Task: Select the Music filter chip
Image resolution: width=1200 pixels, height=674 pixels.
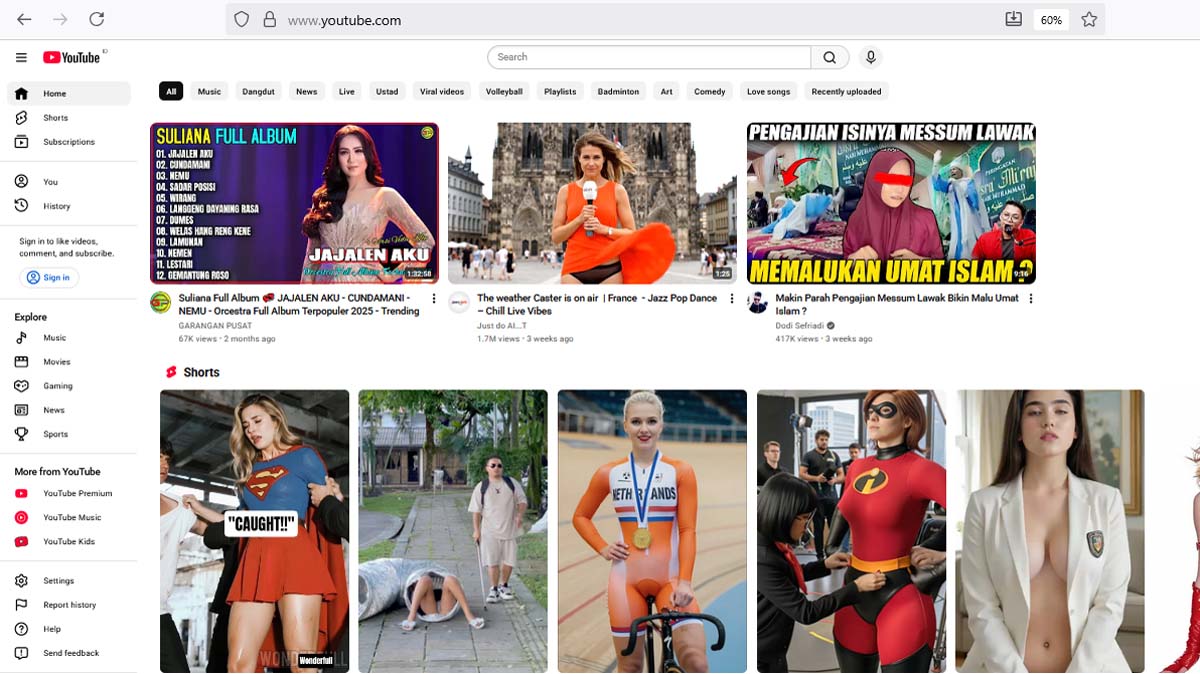Action: [x=209, y=91]
